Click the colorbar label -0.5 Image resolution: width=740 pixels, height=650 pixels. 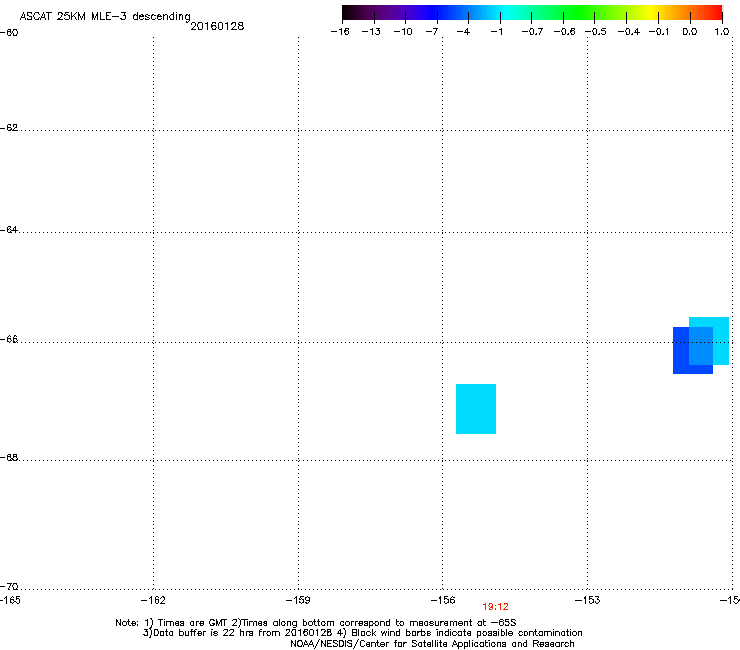(x=596, y=32)
